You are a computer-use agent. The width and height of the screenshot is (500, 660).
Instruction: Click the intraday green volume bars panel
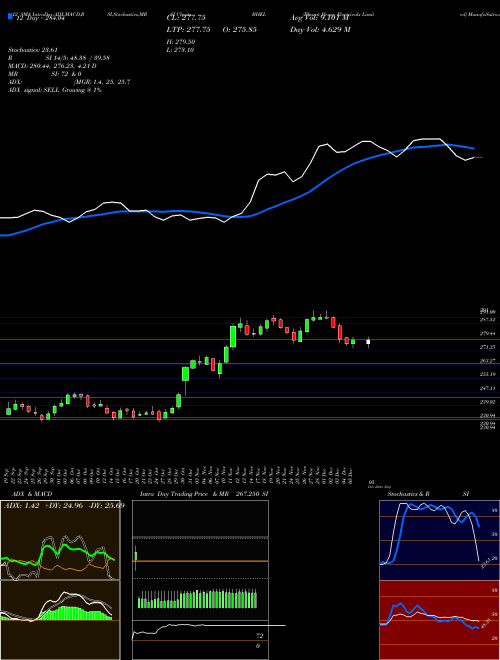(200, 599)
